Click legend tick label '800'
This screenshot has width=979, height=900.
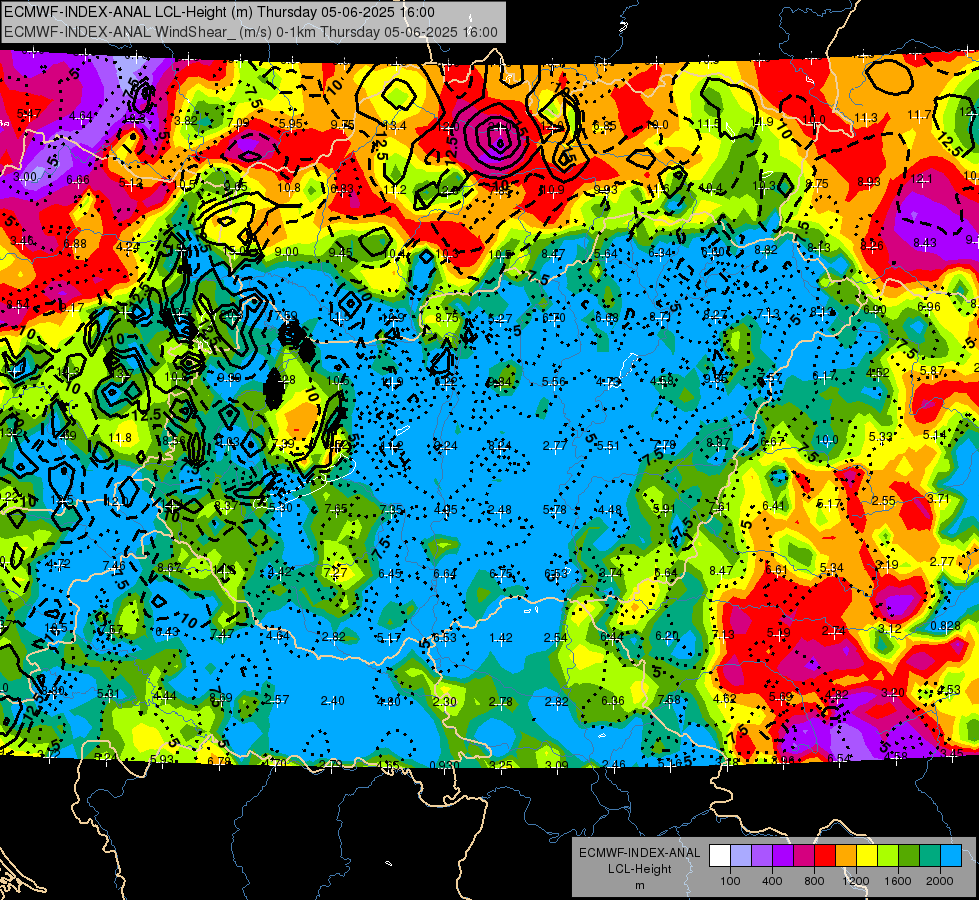(x=814, y=881)
